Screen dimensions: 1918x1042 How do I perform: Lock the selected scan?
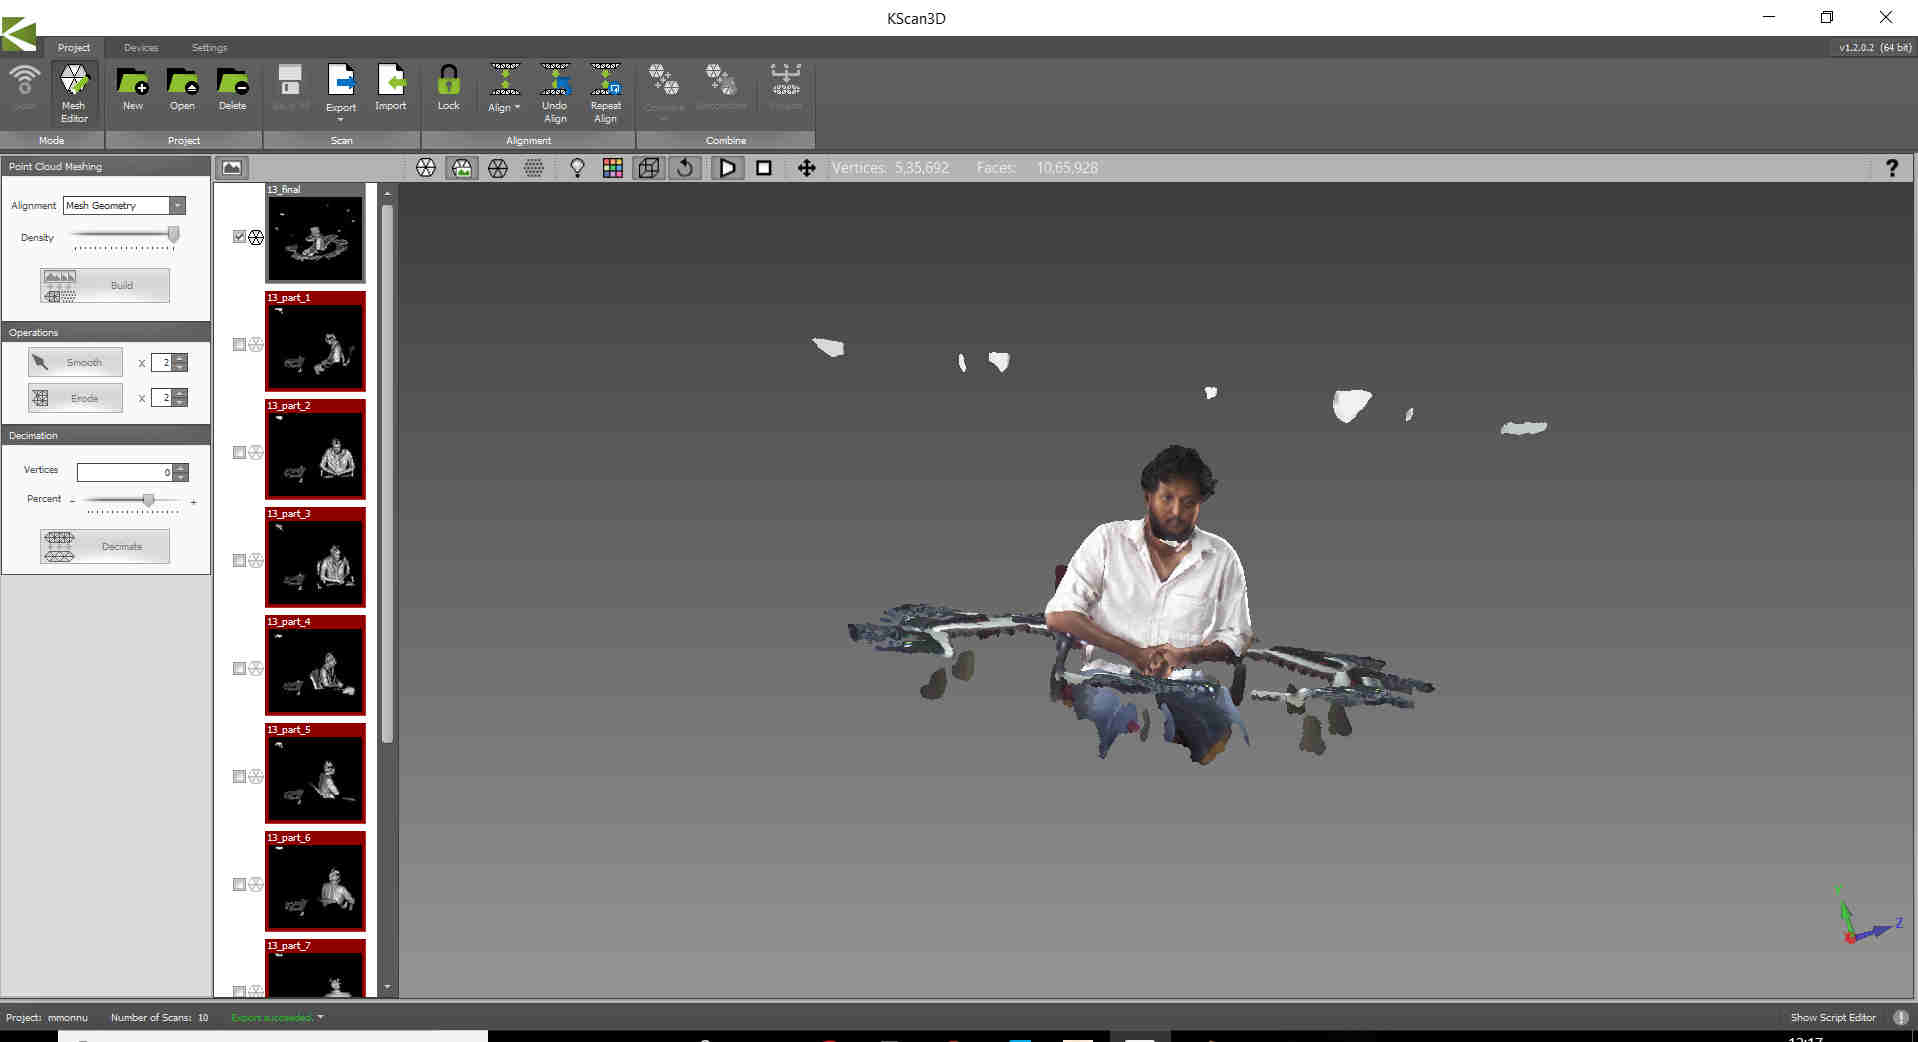click(448, 89)
